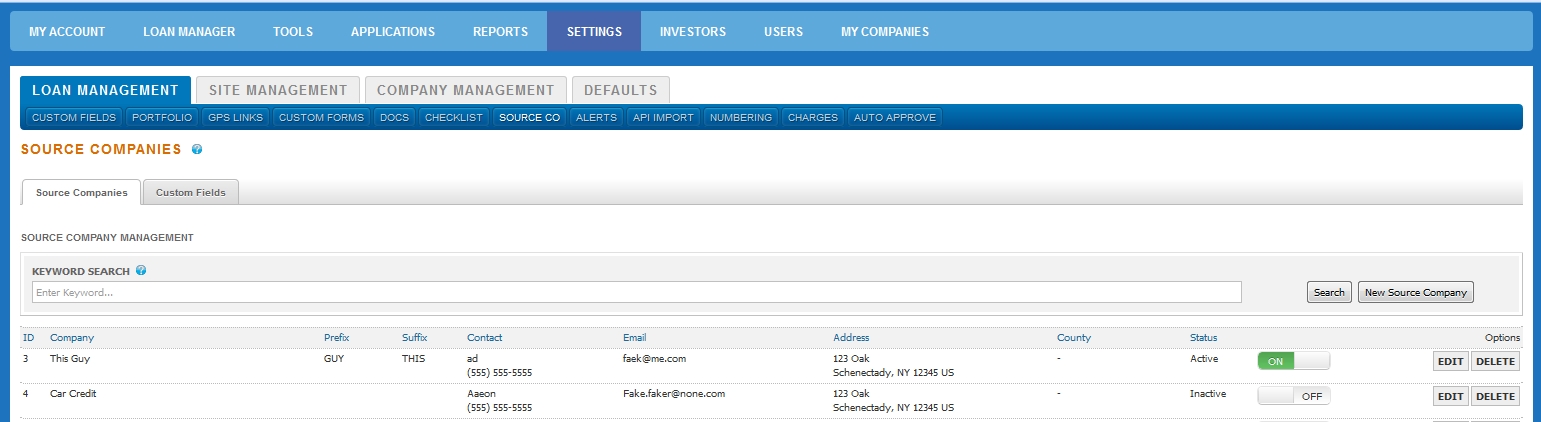Select the Source Co sub-tab

point(529,118)
